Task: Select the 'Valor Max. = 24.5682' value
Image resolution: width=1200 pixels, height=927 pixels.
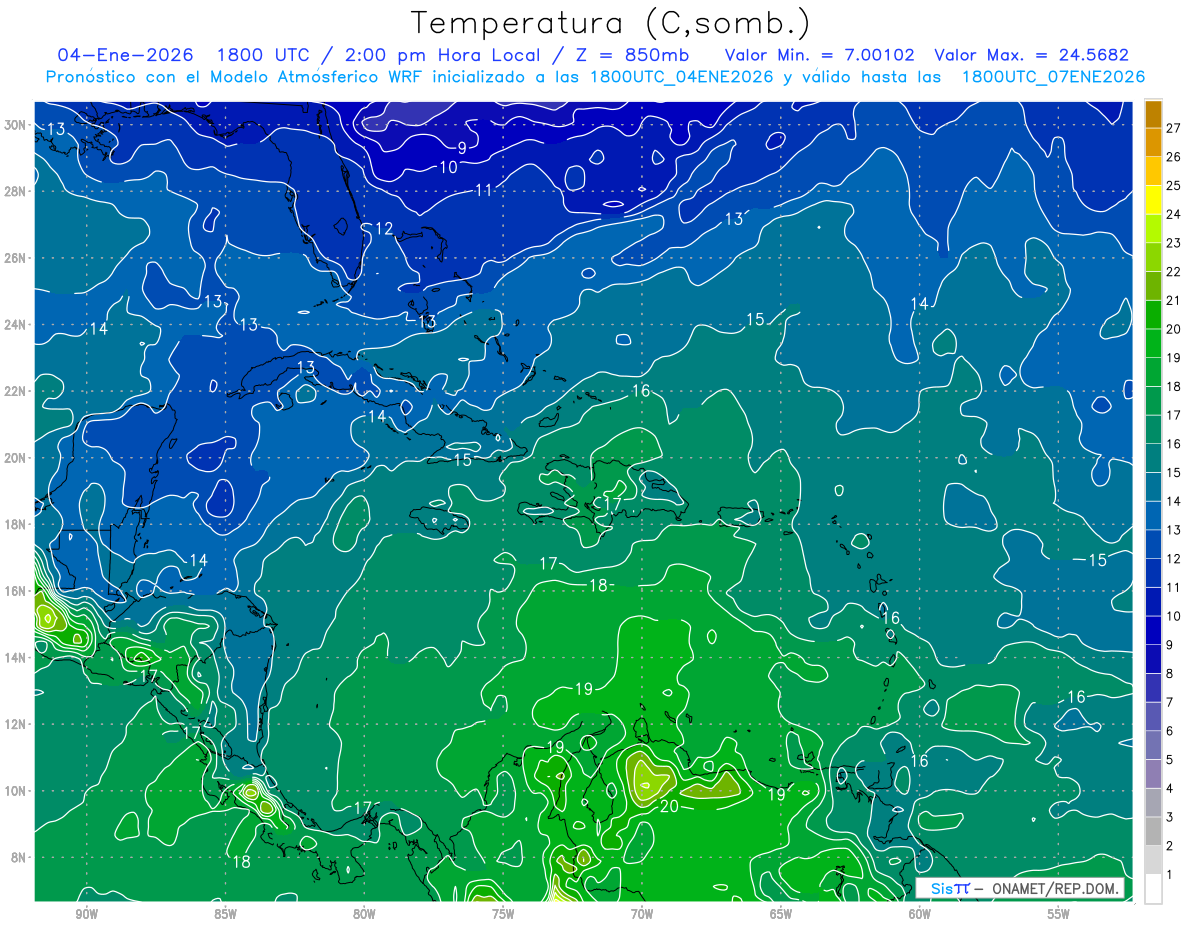Action: tap(1031, 55)
